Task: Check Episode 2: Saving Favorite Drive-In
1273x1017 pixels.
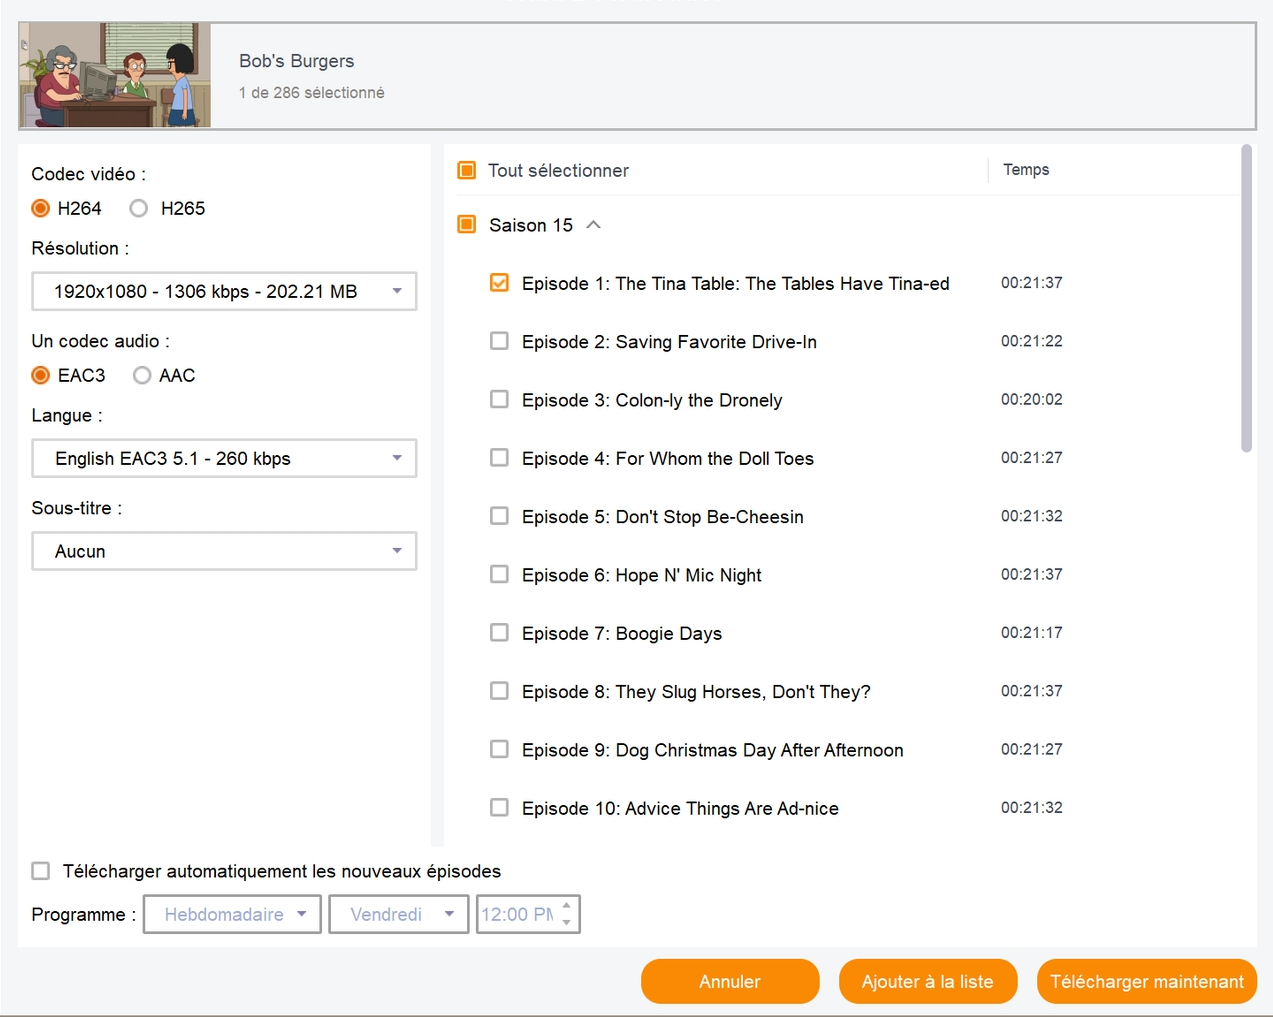Action: point(499,341)
